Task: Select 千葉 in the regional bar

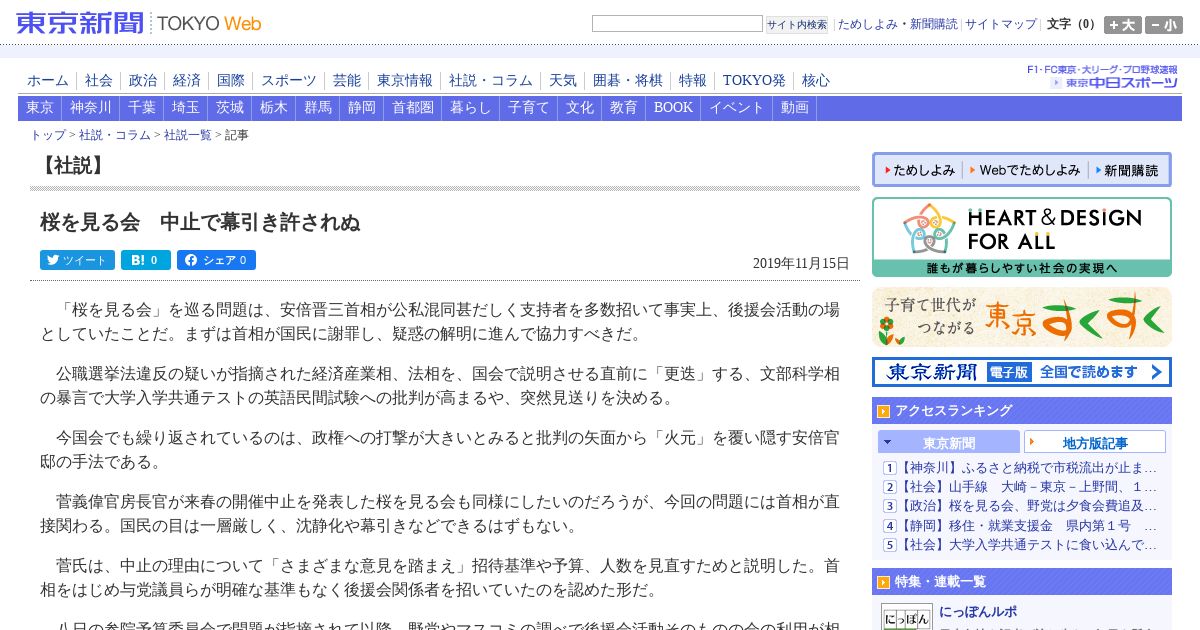Action: [142, 108]
